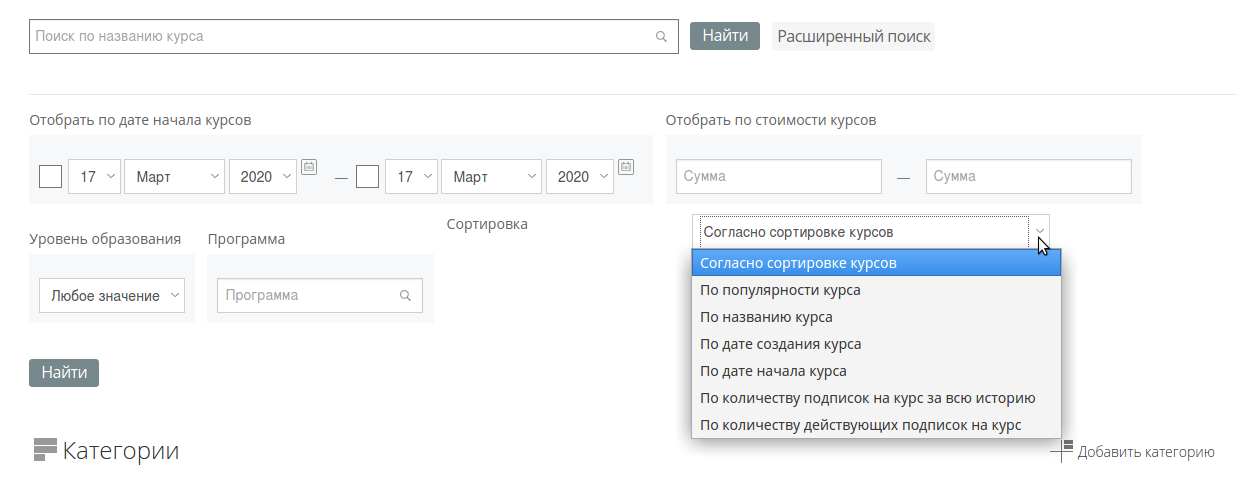
Task: Choose По названию курса from list
Action: click(766, 317)
